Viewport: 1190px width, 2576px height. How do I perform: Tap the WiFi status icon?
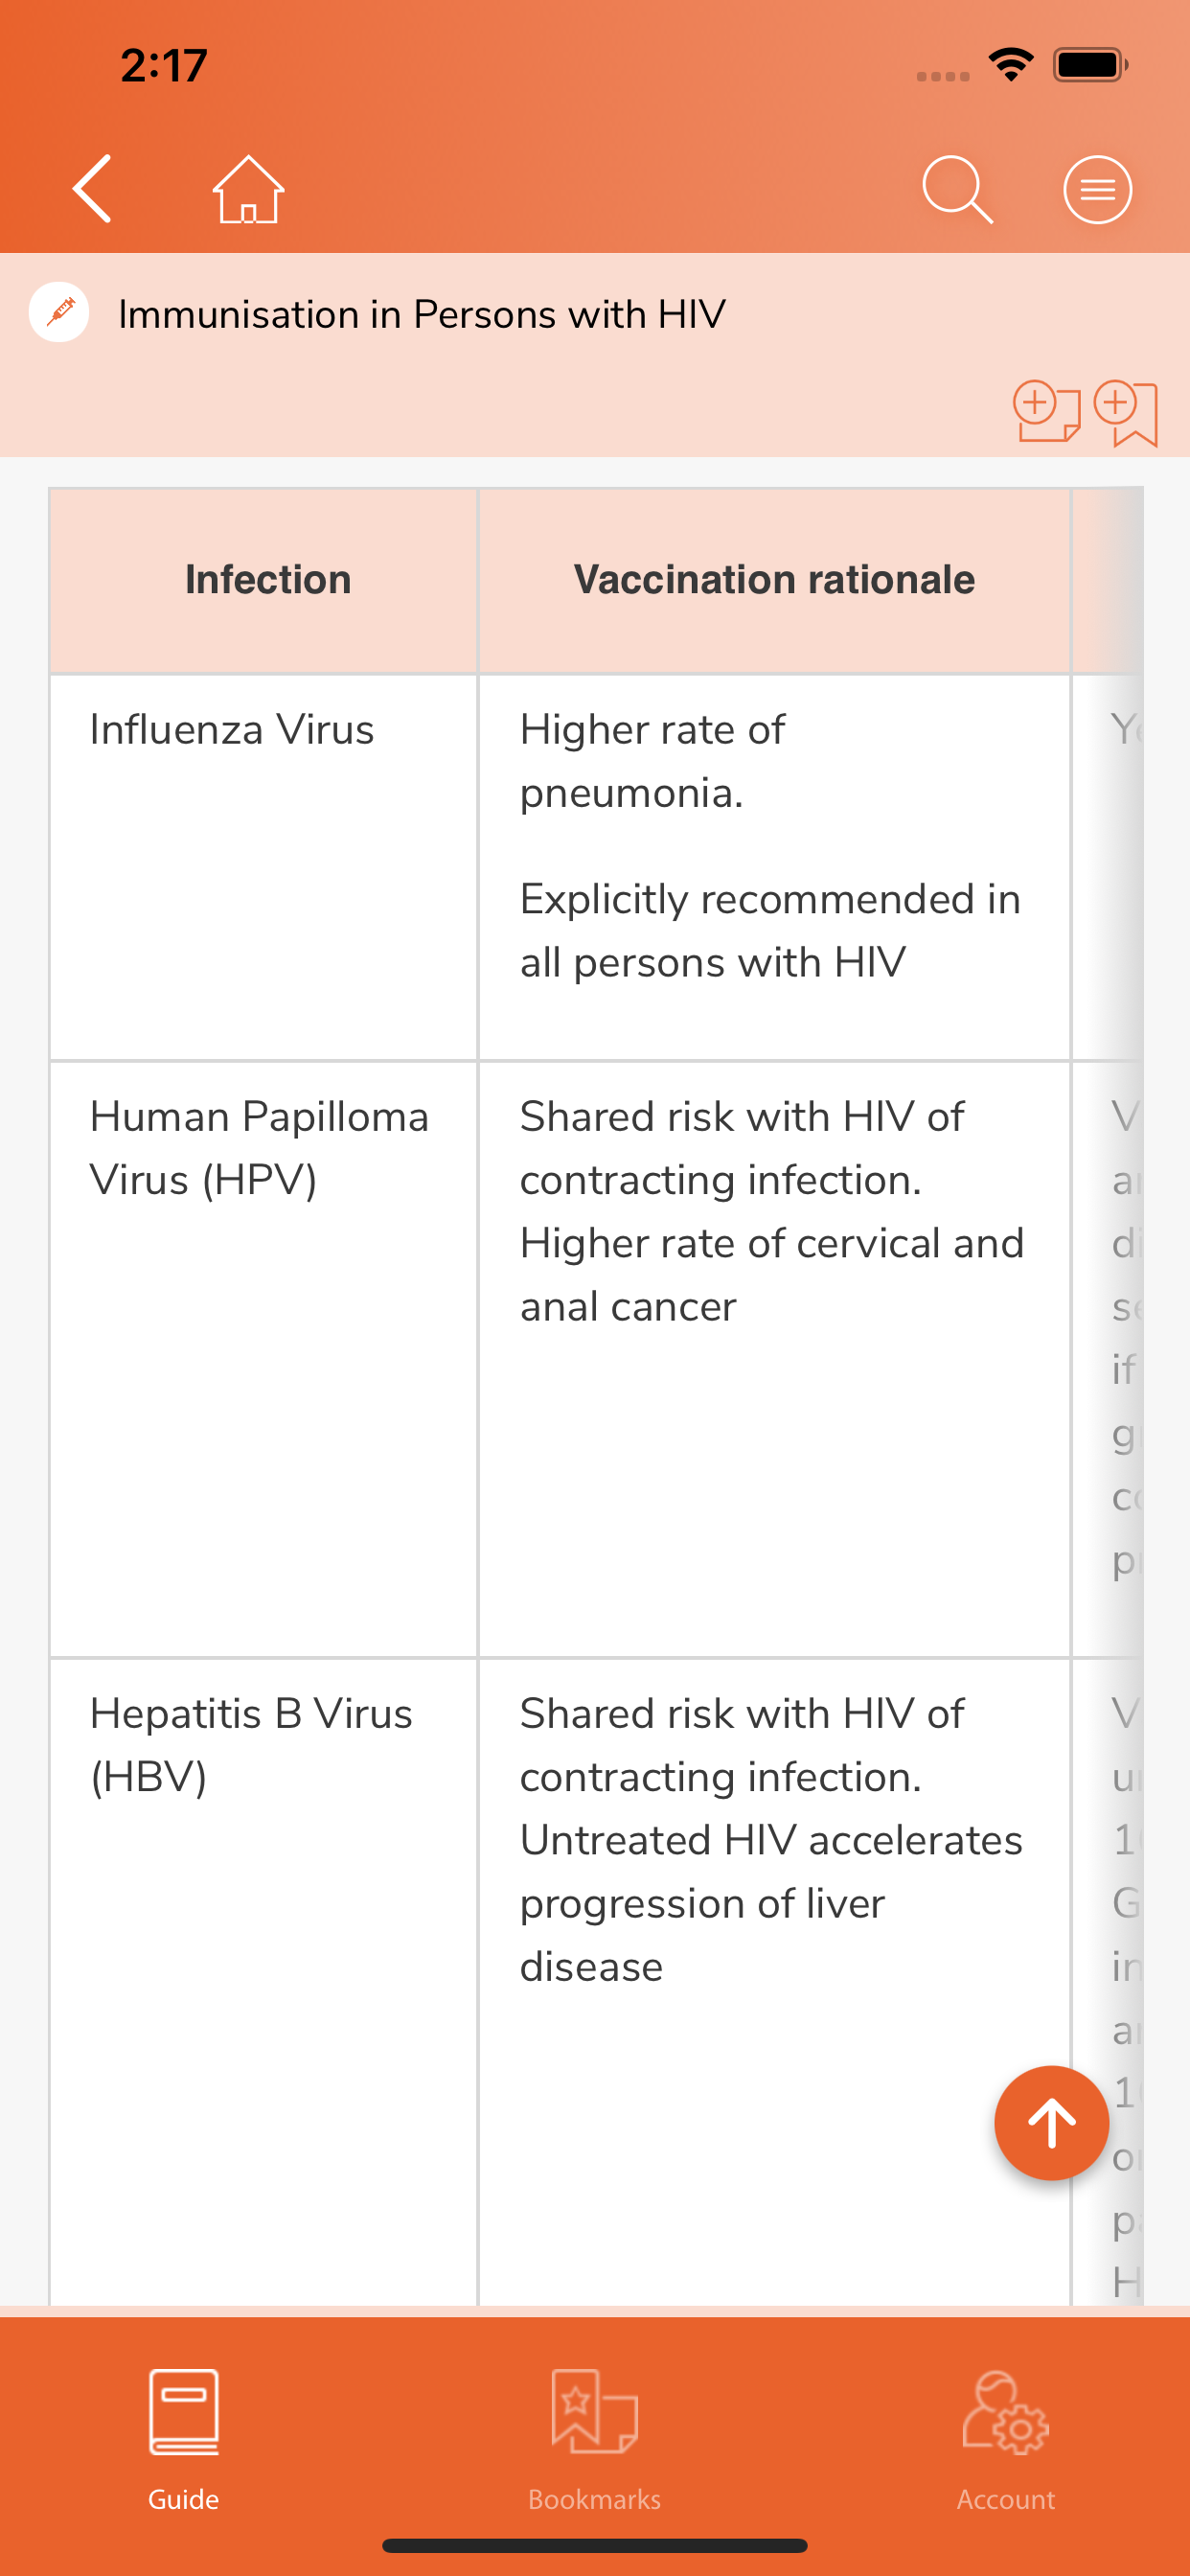[1011, 65]
